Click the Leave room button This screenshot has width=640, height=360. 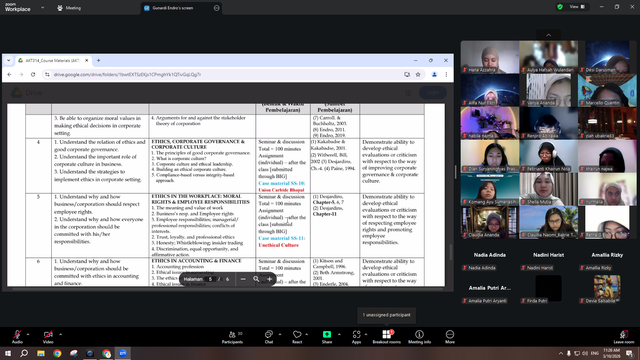point(623,337)
